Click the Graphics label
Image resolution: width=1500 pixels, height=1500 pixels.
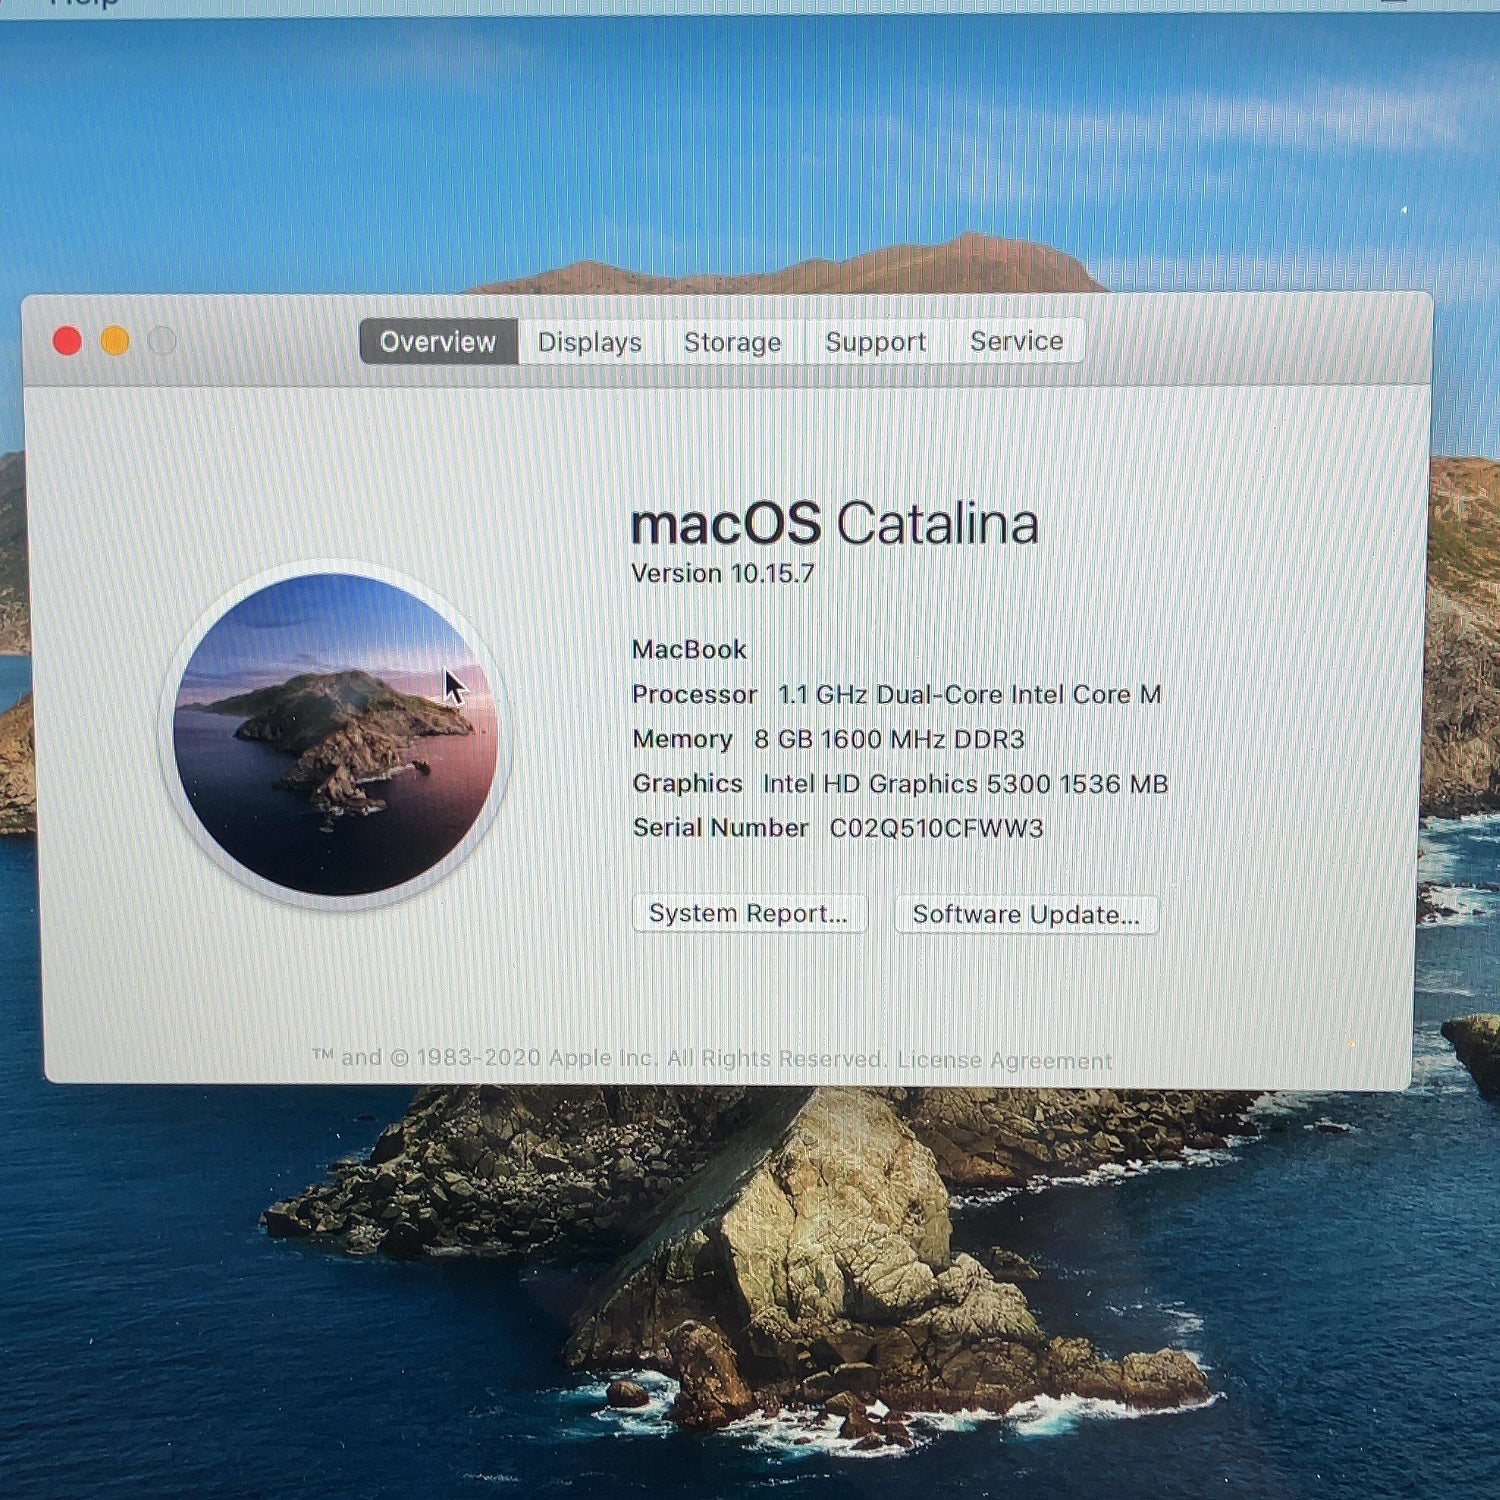tap(688, 783)
